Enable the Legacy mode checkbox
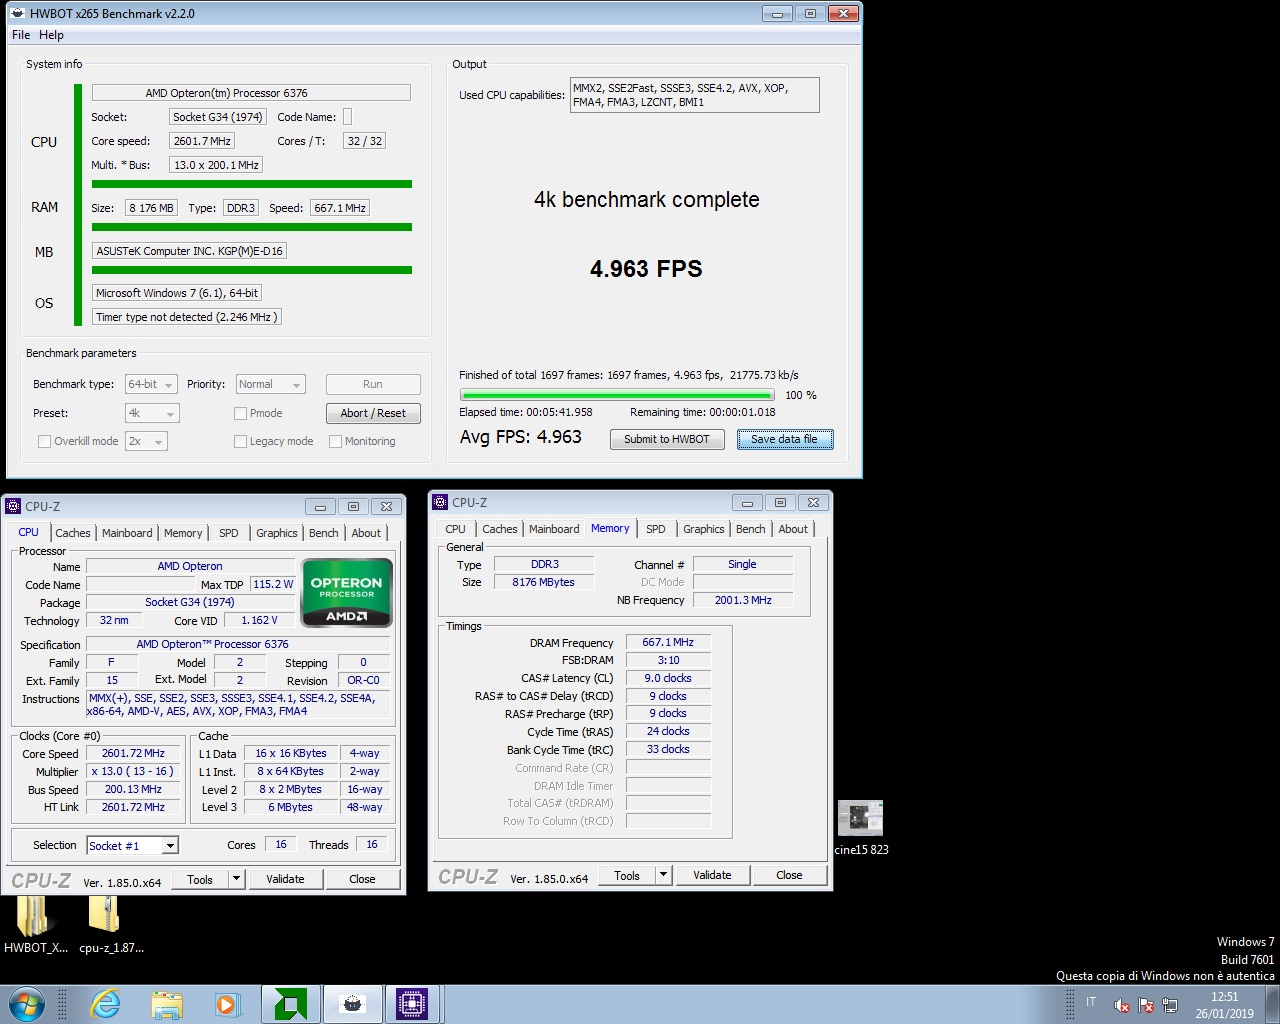The image size is (1280, 1024). click(x=240, y=441)
